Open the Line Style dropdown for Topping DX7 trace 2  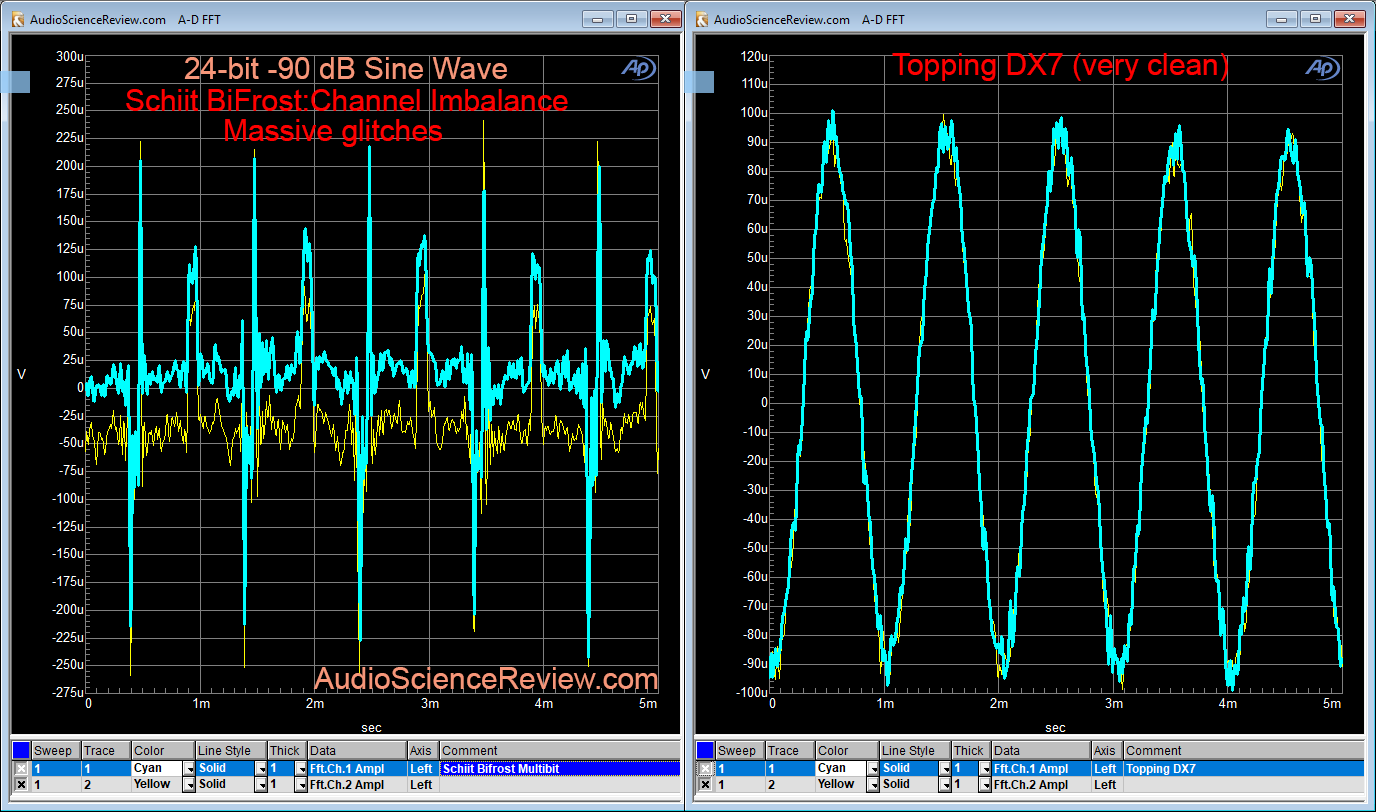[x=943, y=784]
